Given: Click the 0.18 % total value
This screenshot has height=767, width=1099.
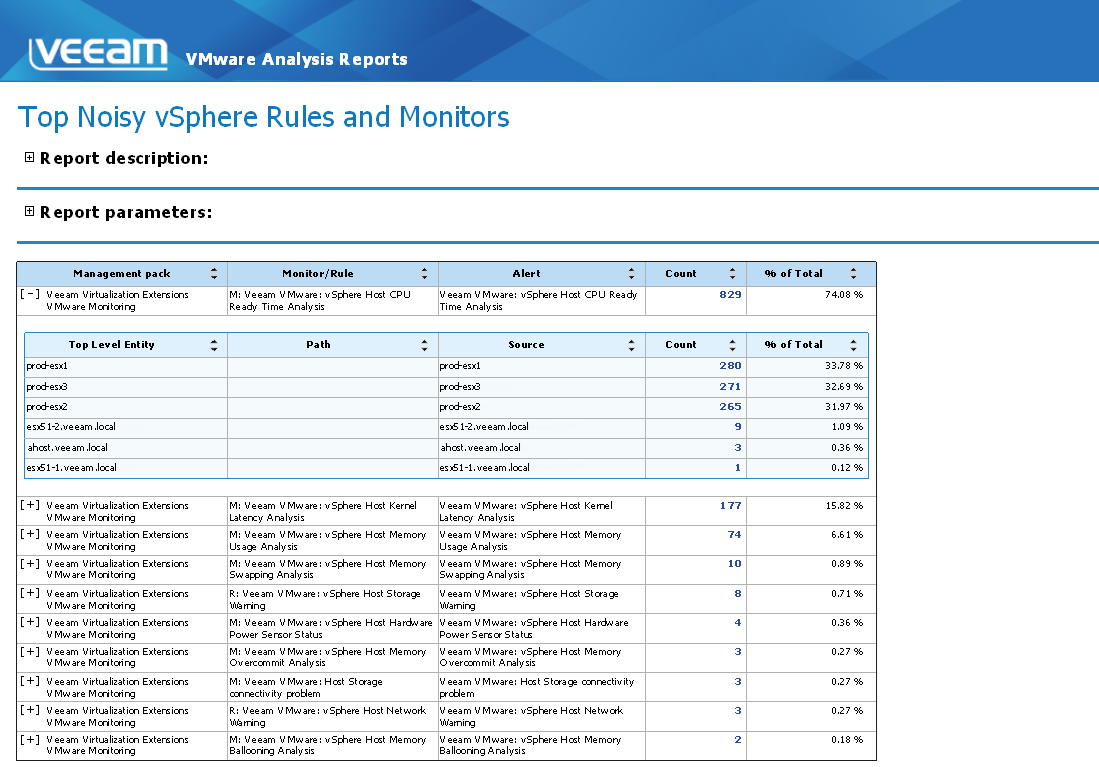Looking at the screenshot, I should pyautogui.click(x=847, y=740).
